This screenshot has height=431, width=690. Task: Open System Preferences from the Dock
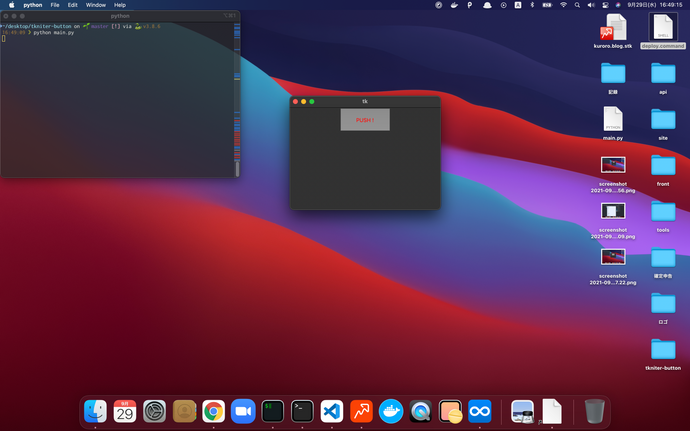154,411
